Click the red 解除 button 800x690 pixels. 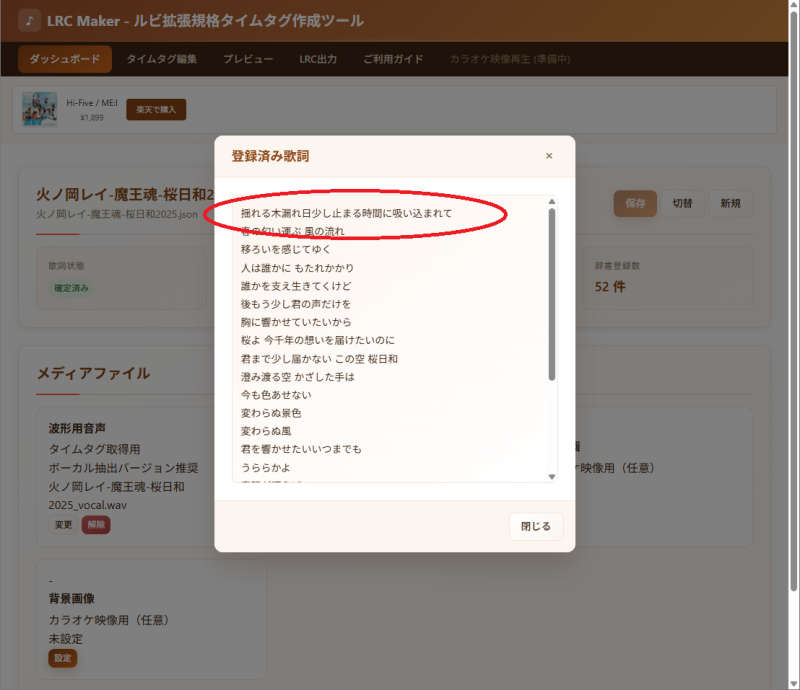point(96,525)
